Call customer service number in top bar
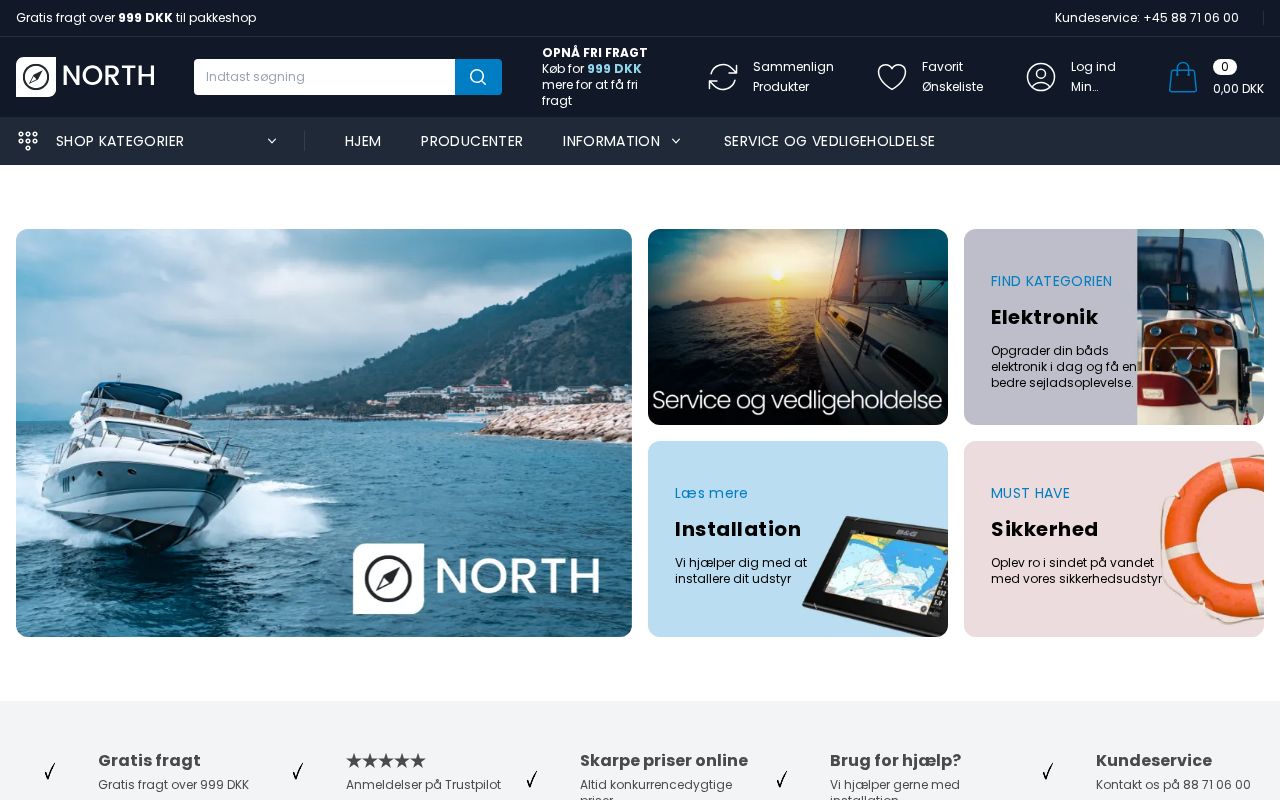 tap(1147, 18)
